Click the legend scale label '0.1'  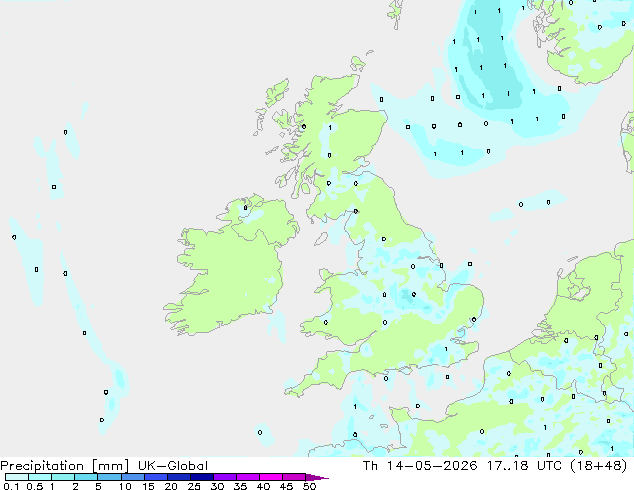[11, 486]
